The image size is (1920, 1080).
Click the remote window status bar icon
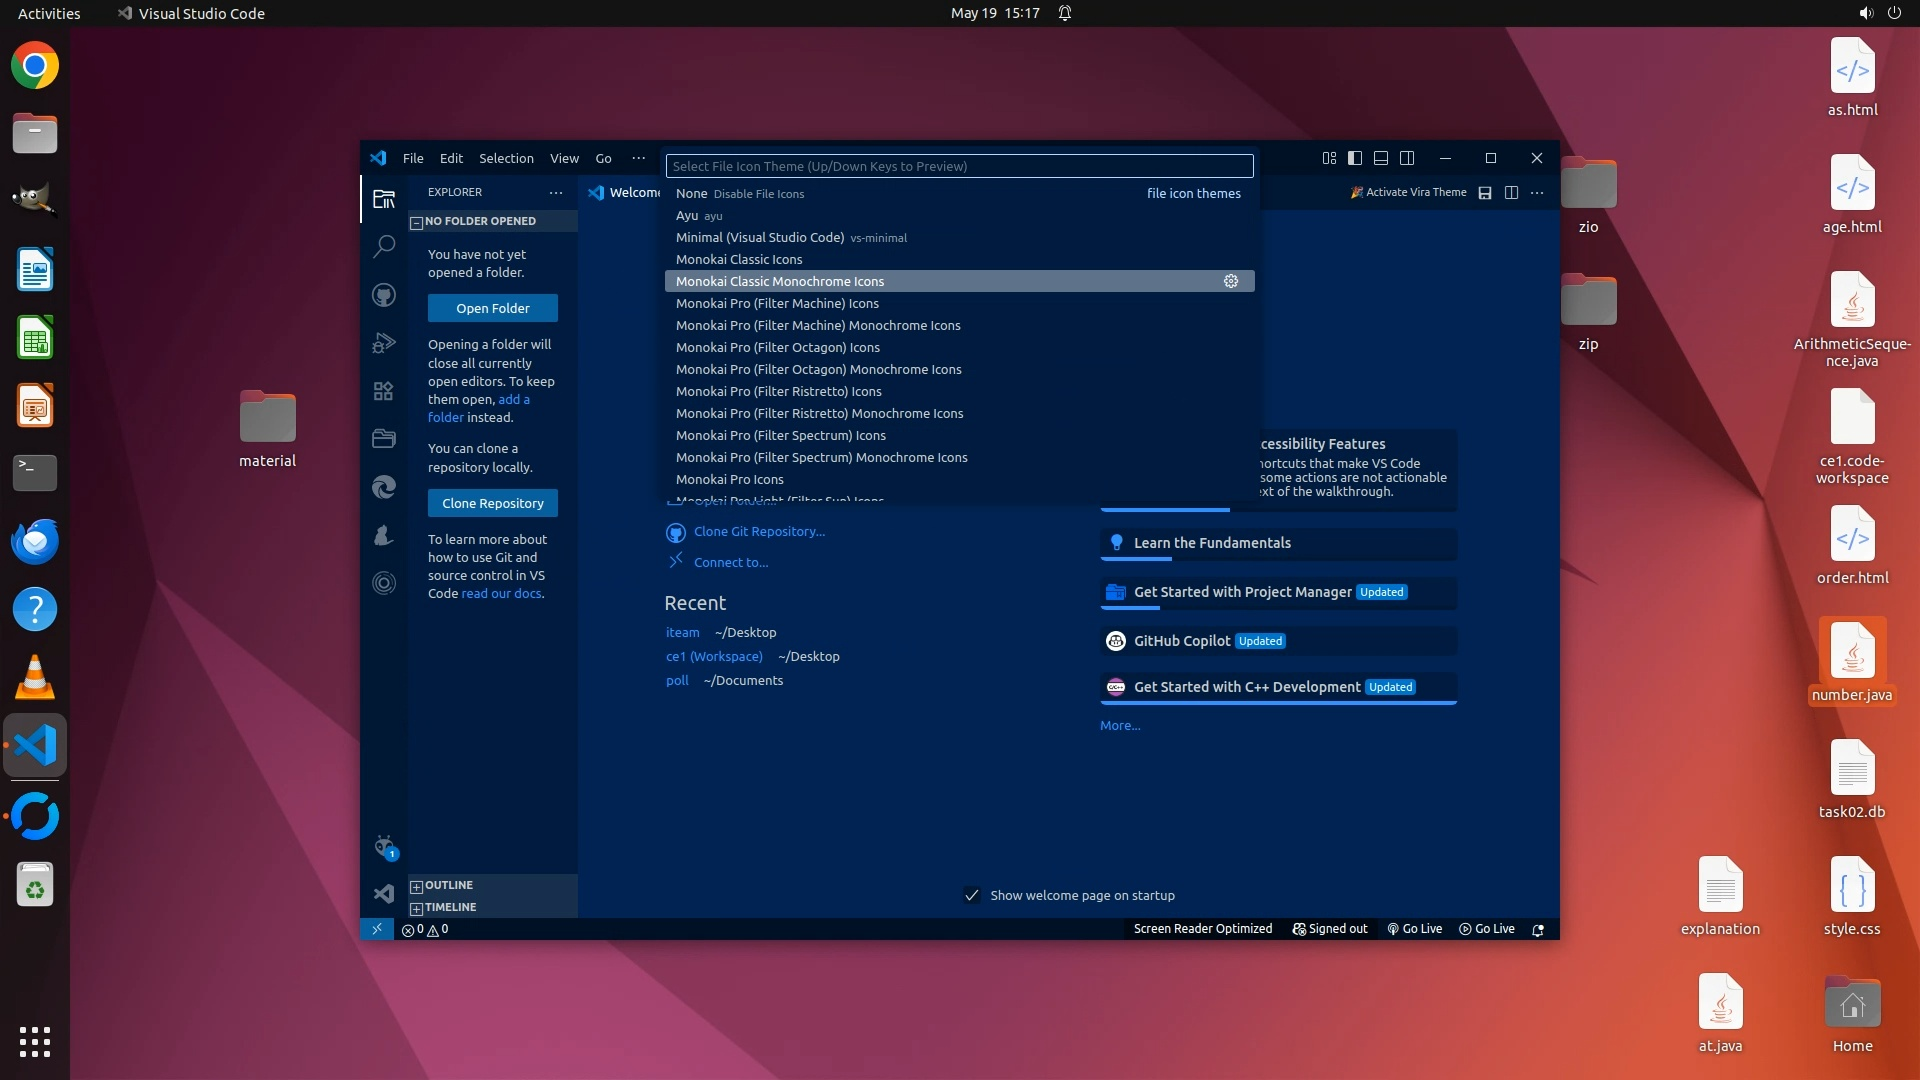point(377,929)
